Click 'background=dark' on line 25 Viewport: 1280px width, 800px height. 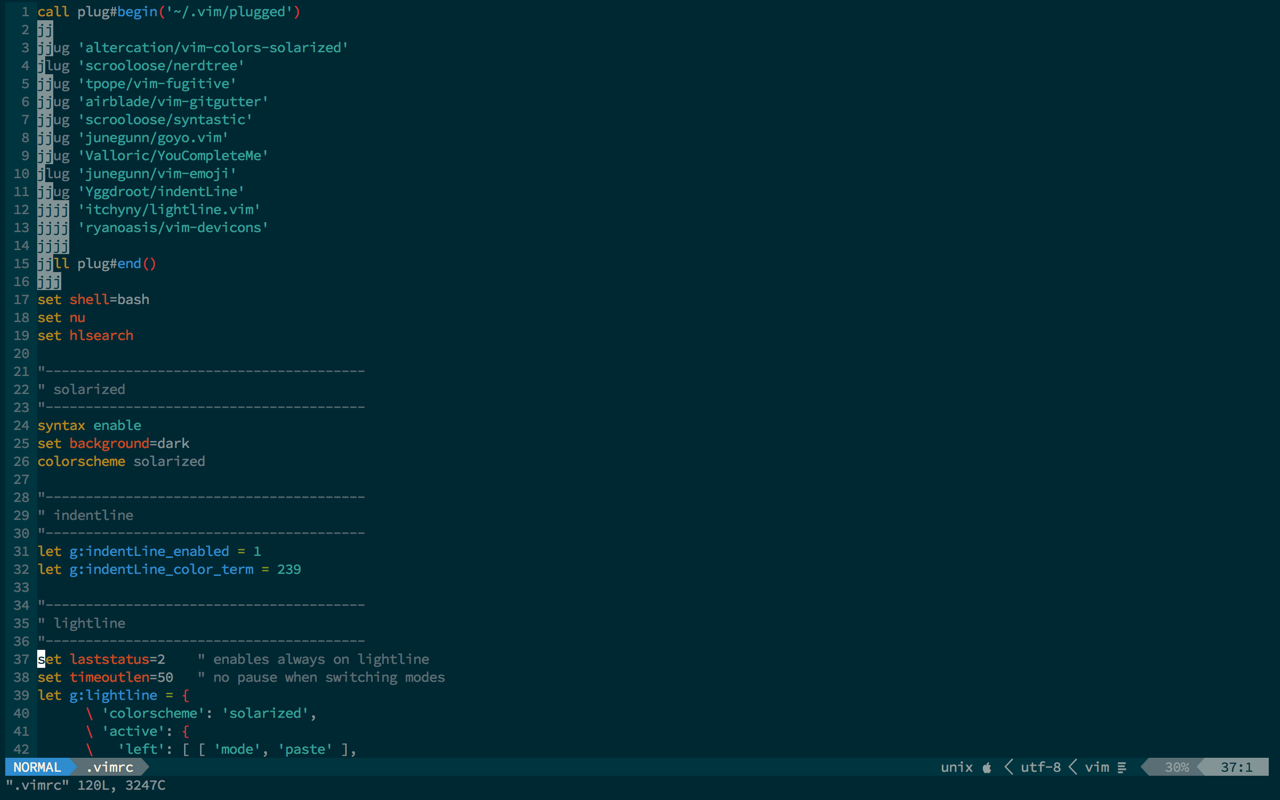coord(130,443)
